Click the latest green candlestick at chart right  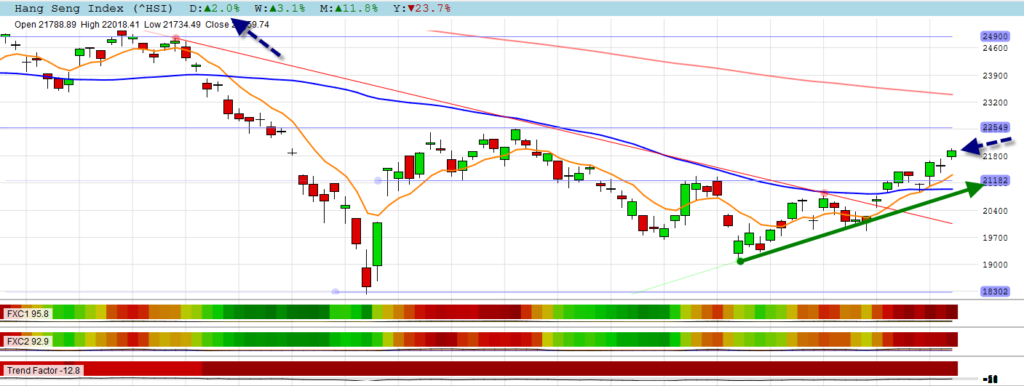click(952, 153)
